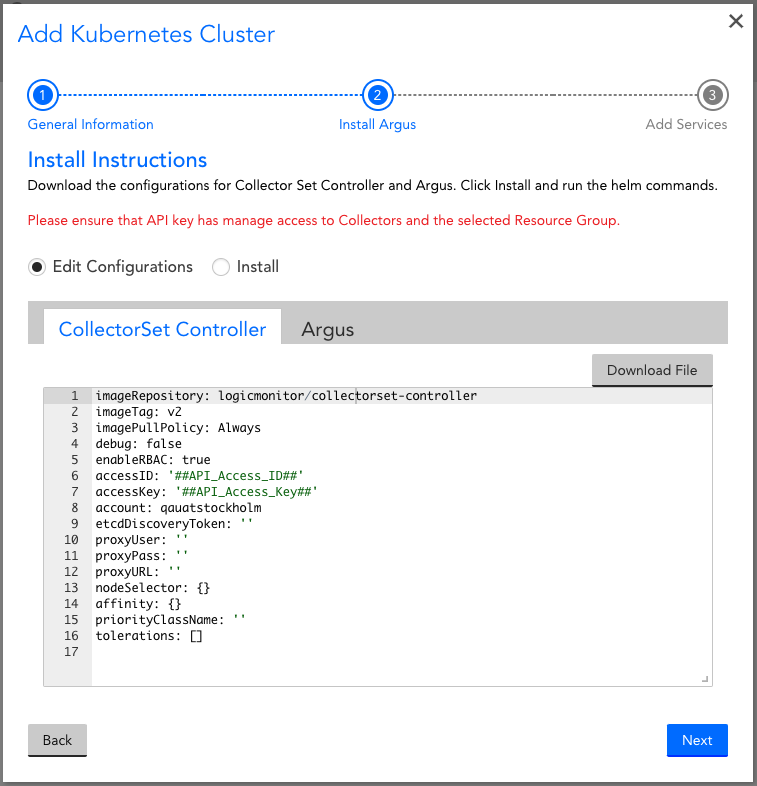Viewport: 757px width, 786px height.
Task: Click step 1 circle in wizard
Action: pos(42,95)
